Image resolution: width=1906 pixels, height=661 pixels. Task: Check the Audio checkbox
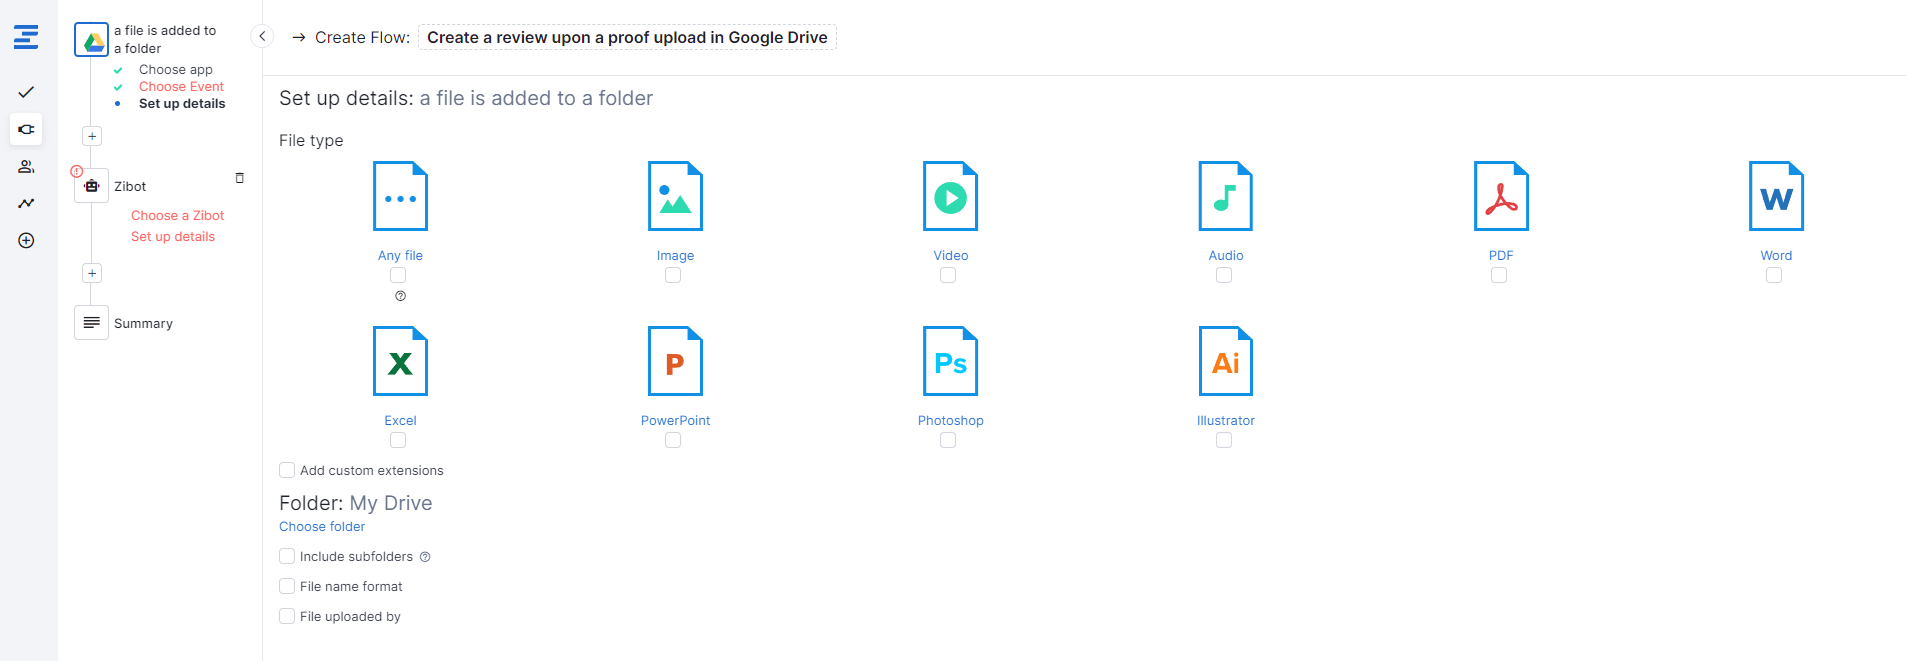pos(1224,275)
